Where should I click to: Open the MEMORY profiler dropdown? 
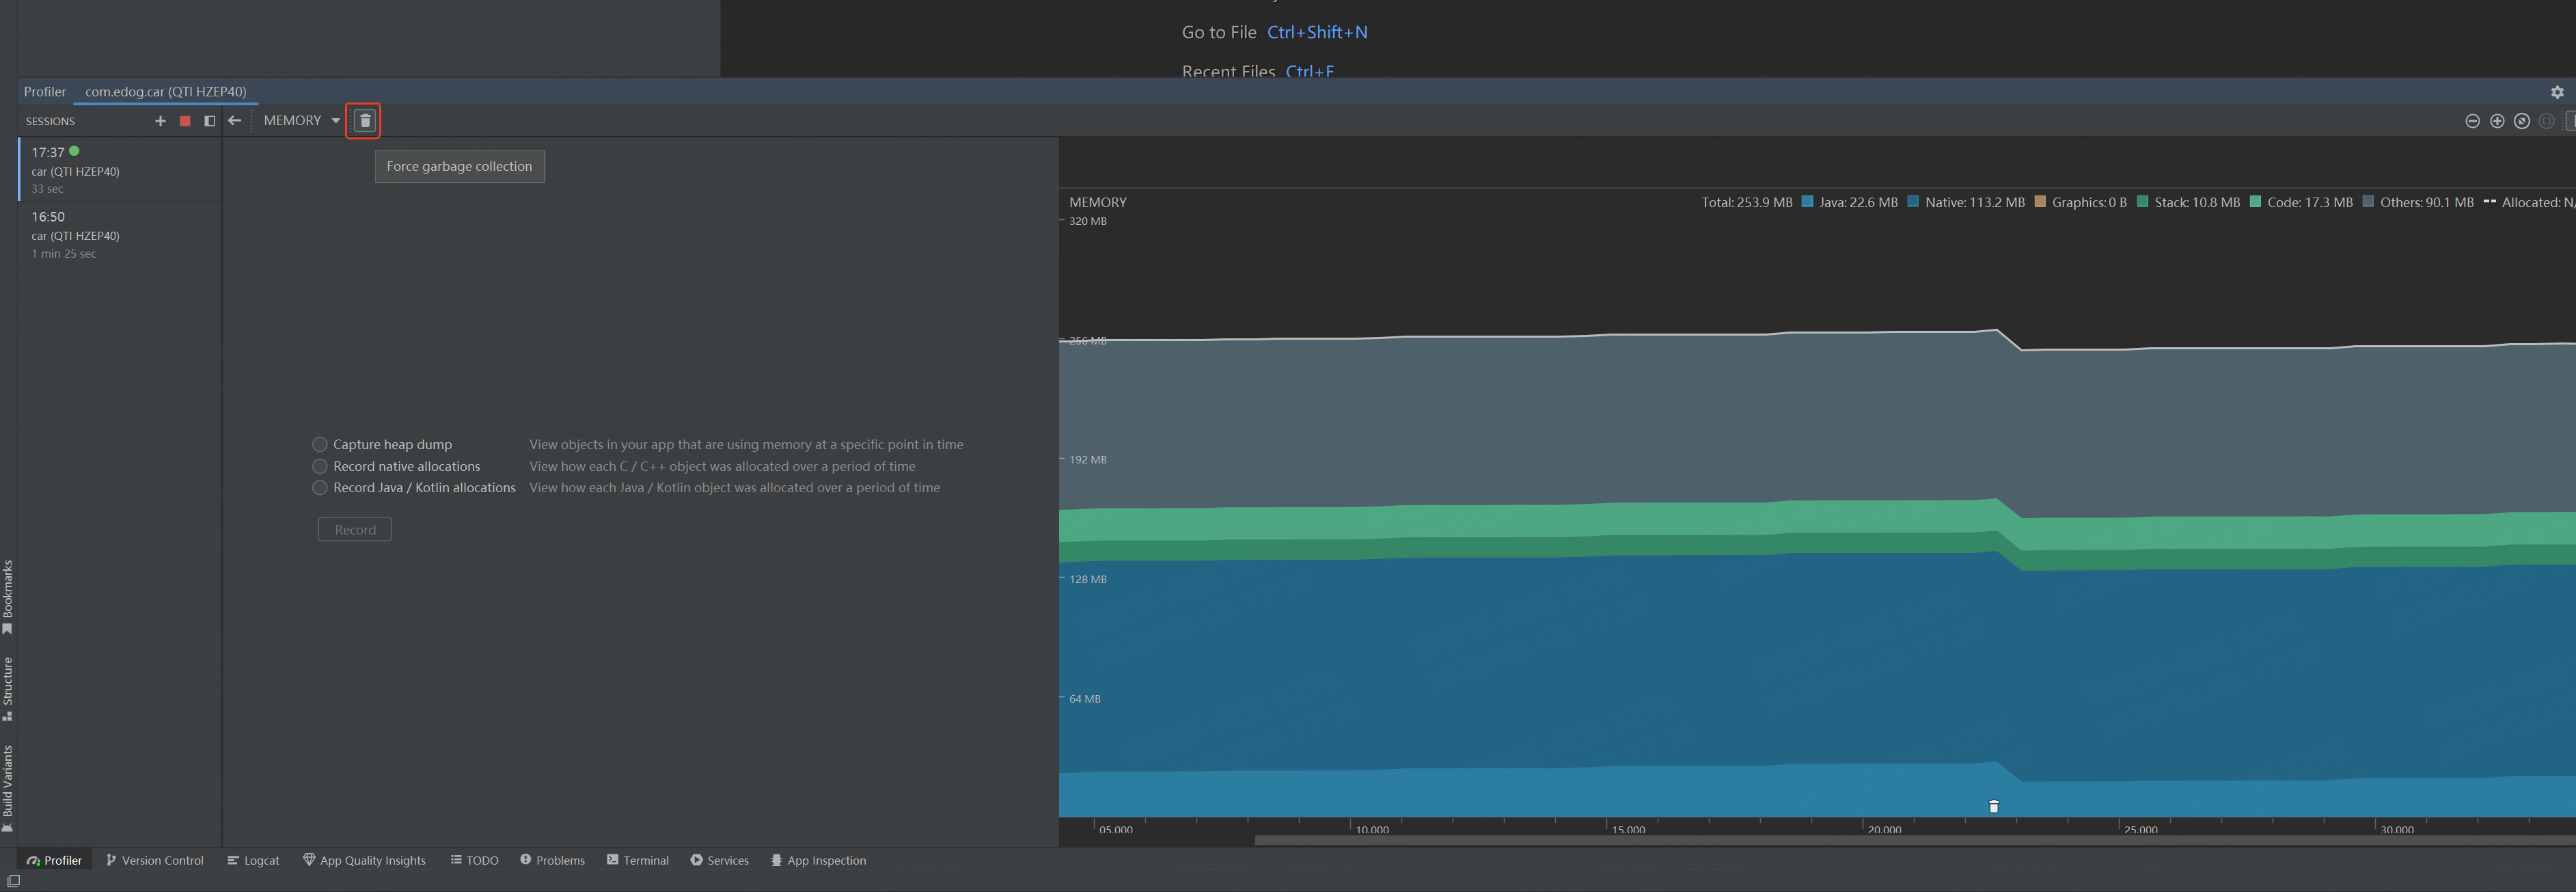[x=301, y=121]
